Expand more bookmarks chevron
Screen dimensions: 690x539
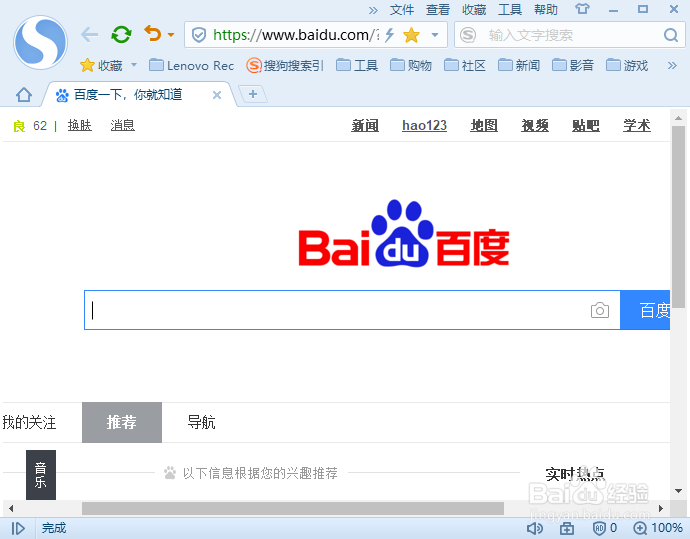(x=672, y=66)
